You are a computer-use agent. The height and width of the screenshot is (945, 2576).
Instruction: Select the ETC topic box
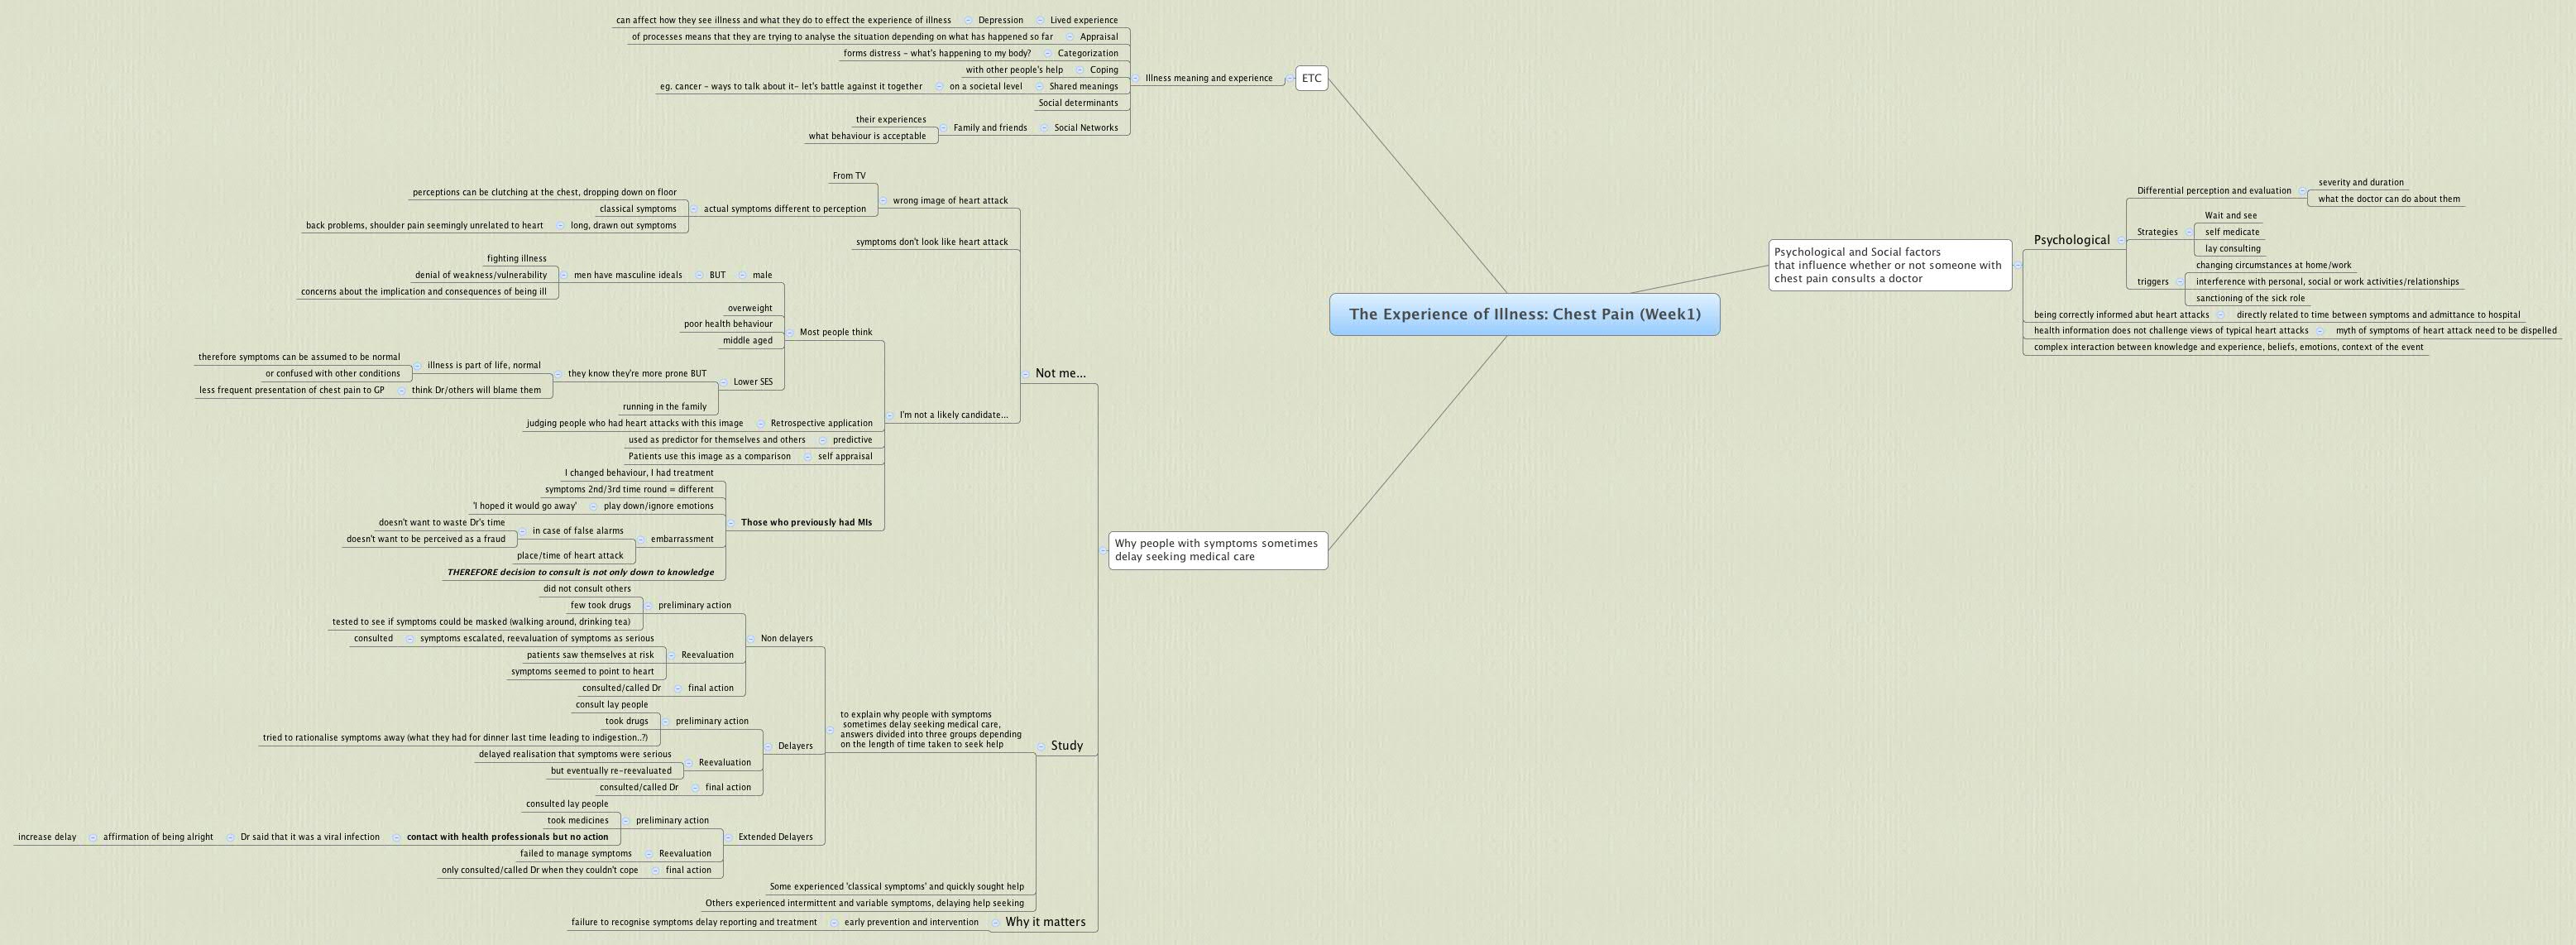pos(1312,78)
